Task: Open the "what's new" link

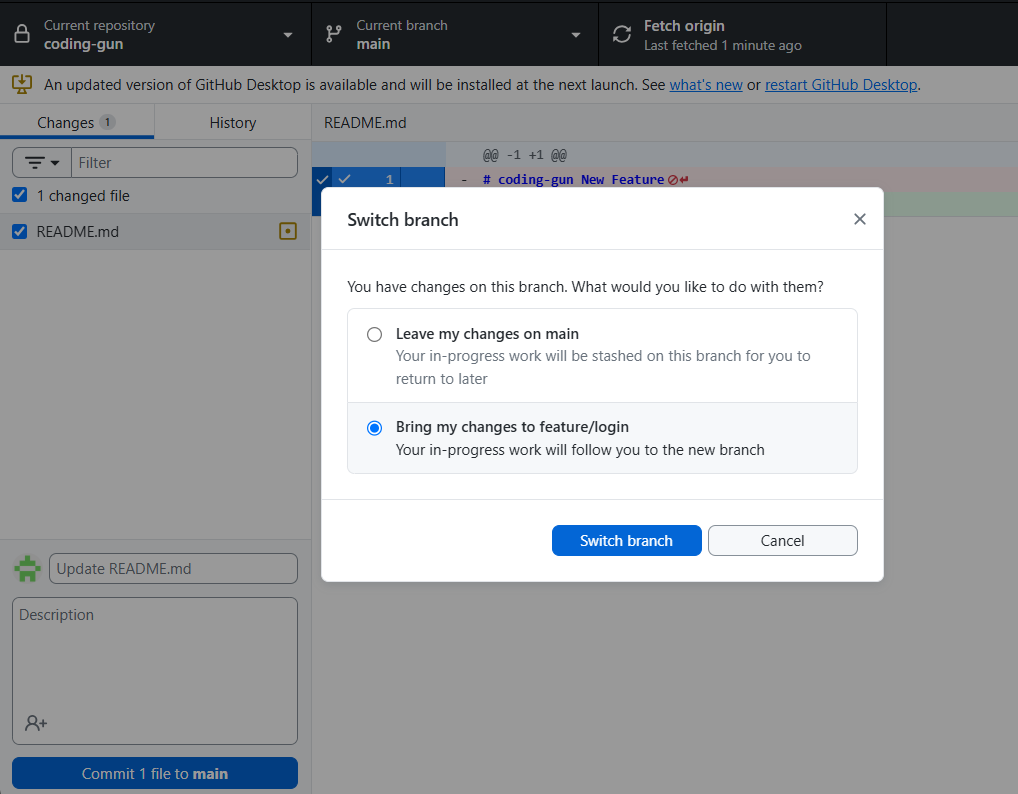Action: [706, 85]
